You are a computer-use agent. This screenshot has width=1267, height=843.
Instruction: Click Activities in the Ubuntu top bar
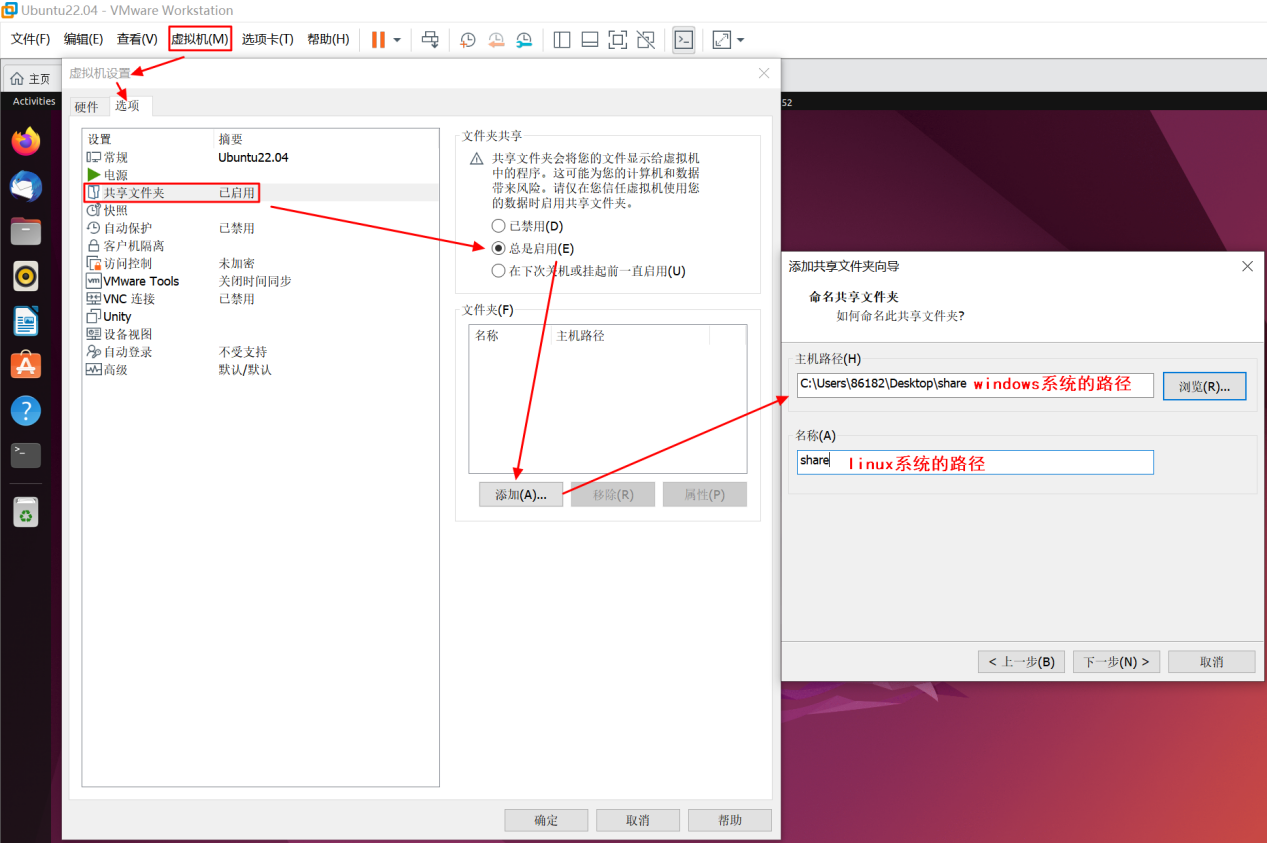[34, 101]
